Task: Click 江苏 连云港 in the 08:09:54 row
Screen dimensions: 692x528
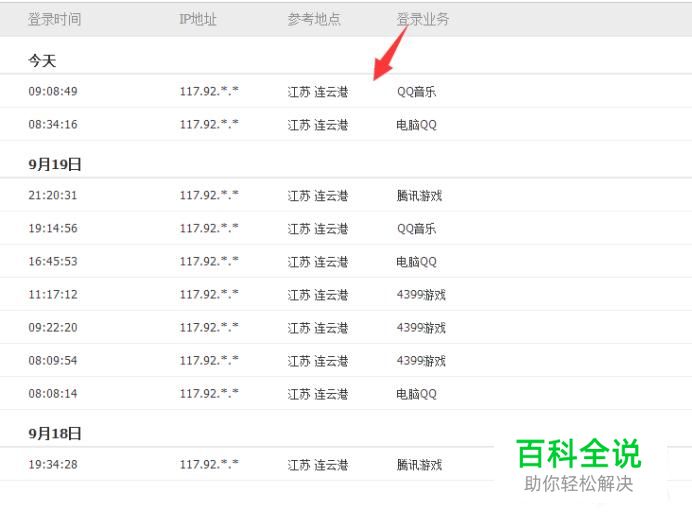Action: pos(318,361)
